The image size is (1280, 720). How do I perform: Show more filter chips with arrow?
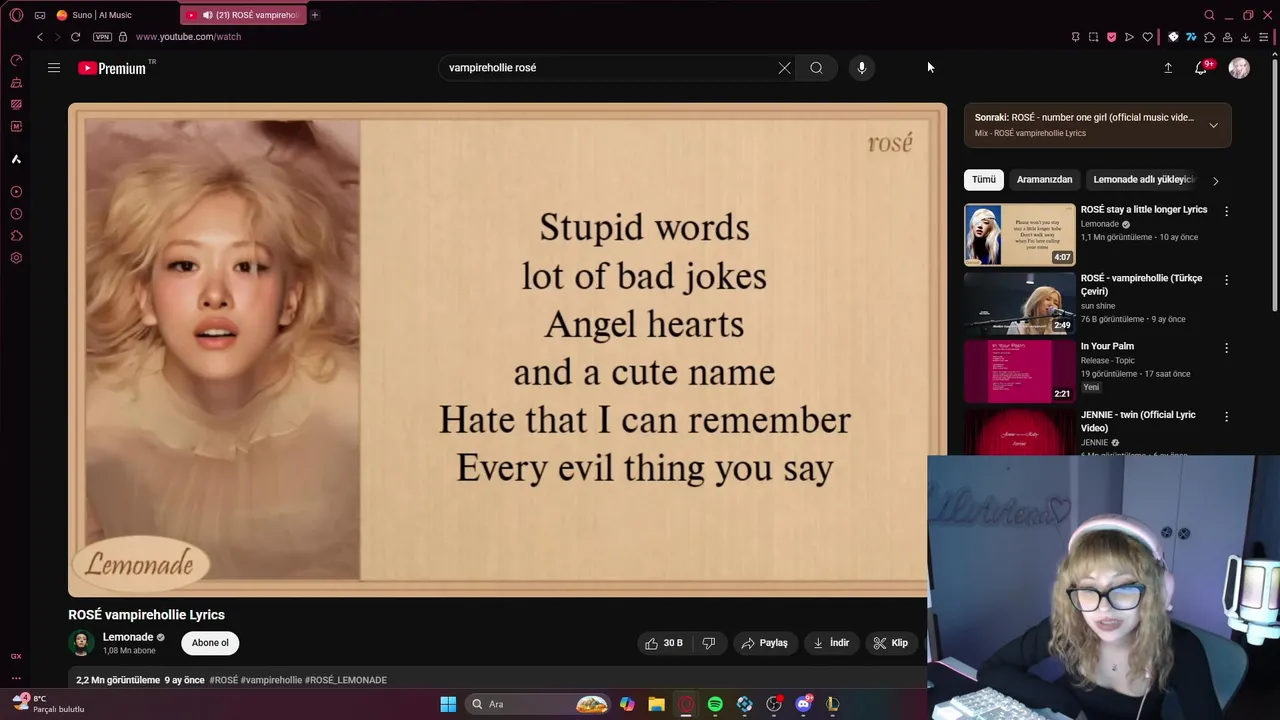[1215, 181]
